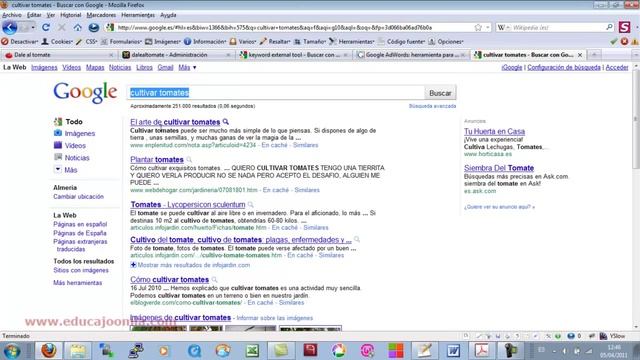Open the Configuración de búsqueda link
This screenshot has height=360, width=640.
pos(564,67)
